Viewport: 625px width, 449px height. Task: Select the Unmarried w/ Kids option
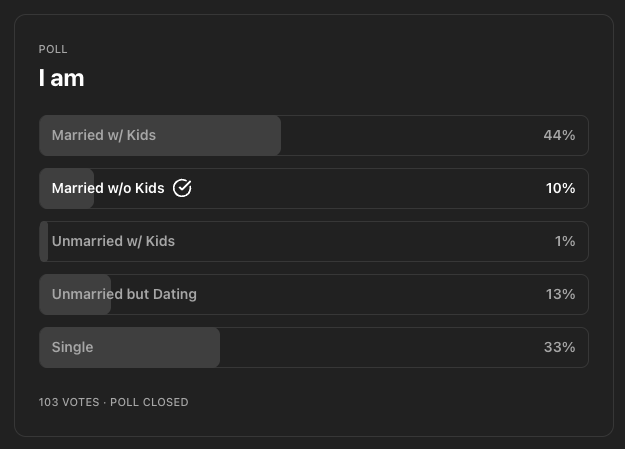click(x=314, y=241)
